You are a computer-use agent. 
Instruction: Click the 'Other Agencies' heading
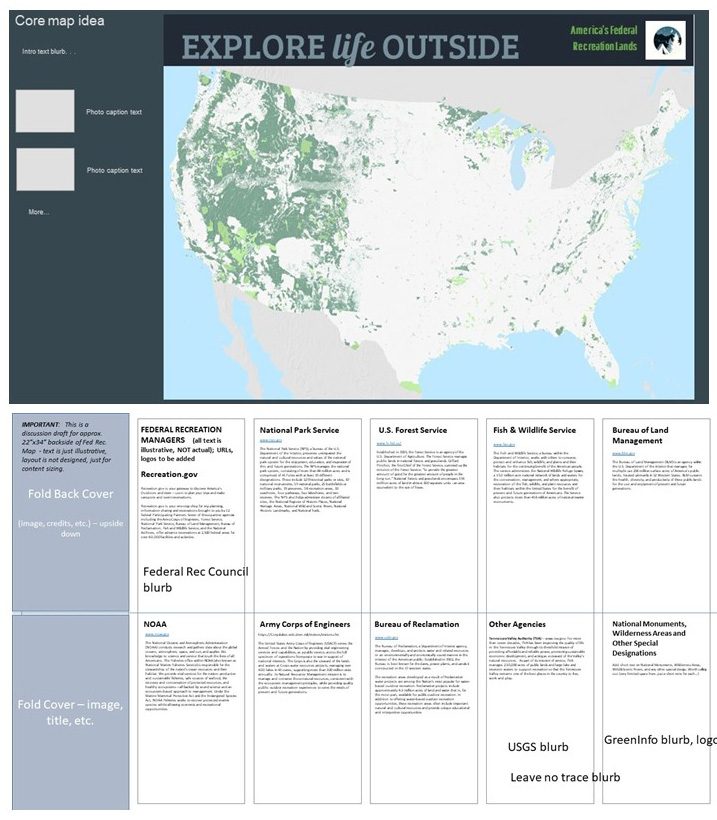[517, 624]
